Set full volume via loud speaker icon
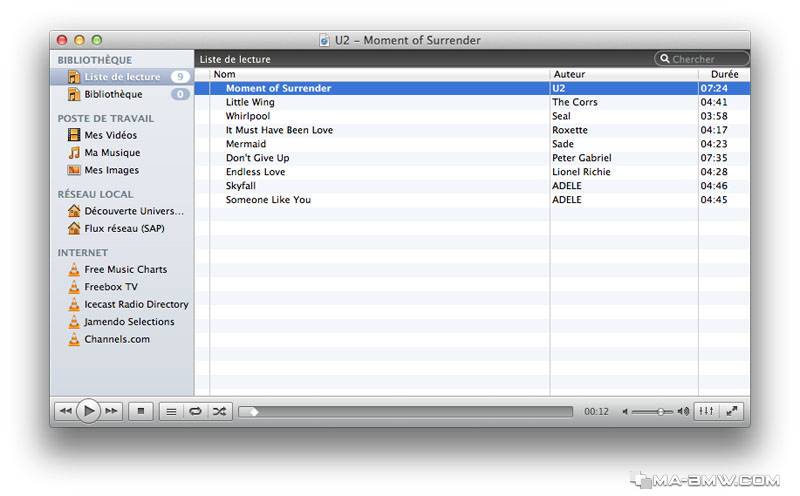The width and height of the screenshot is (800, 496). (x=683, y=411)
